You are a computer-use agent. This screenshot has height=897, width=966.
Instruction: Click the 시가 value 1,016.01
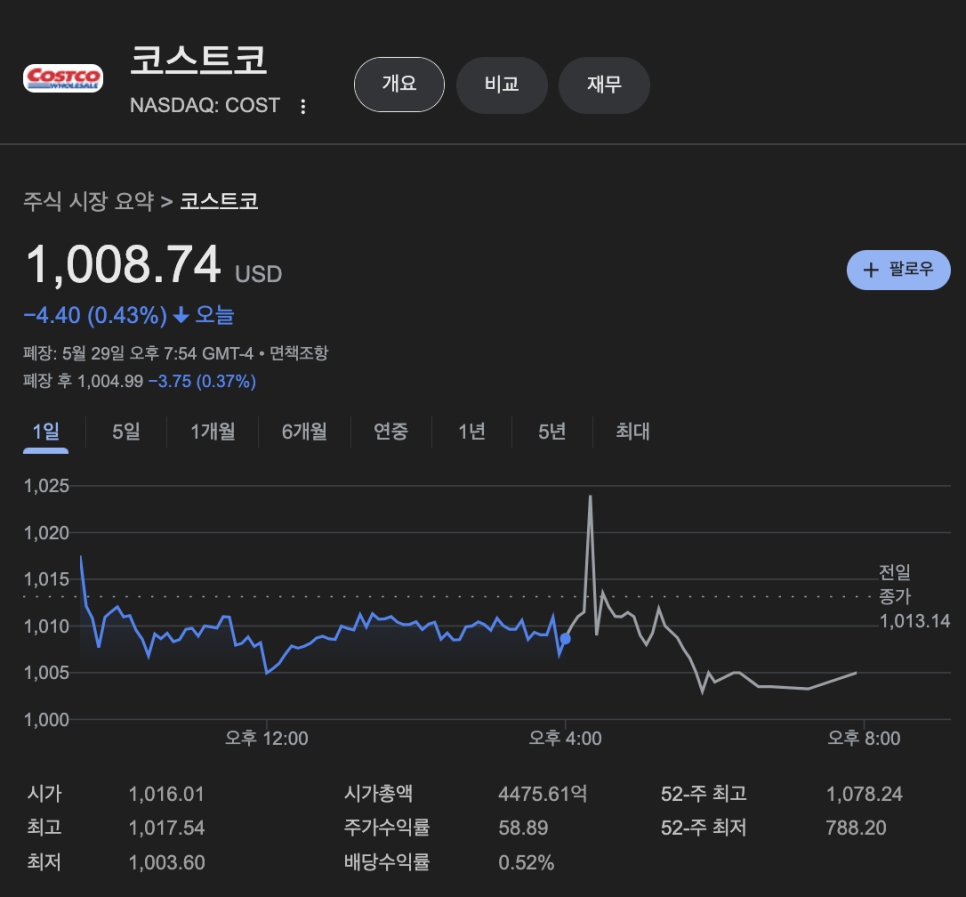click(x=166, y=794)
